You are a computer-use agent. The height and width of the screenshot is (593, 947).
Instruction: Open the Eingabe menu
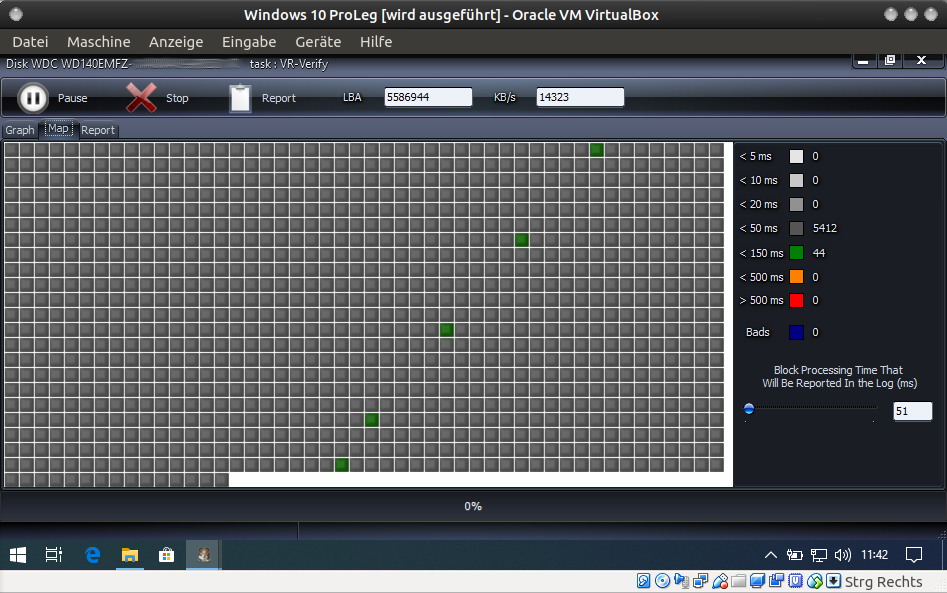pyautogui.click(x=249, y=42)
